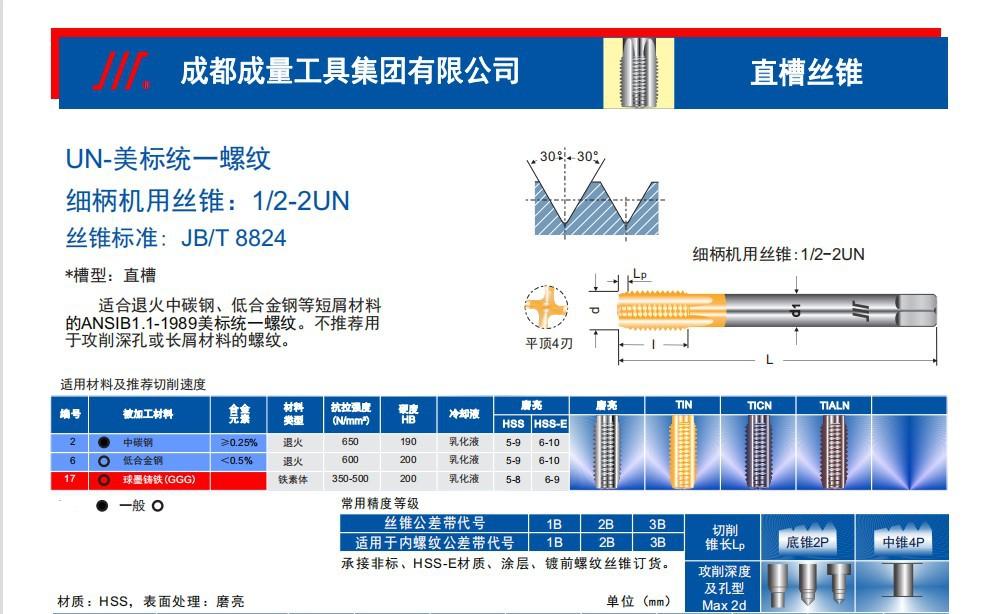The image size is (994, 614).
Task: Click the HSS-E sub-column header
Action: tap(549, 424)
